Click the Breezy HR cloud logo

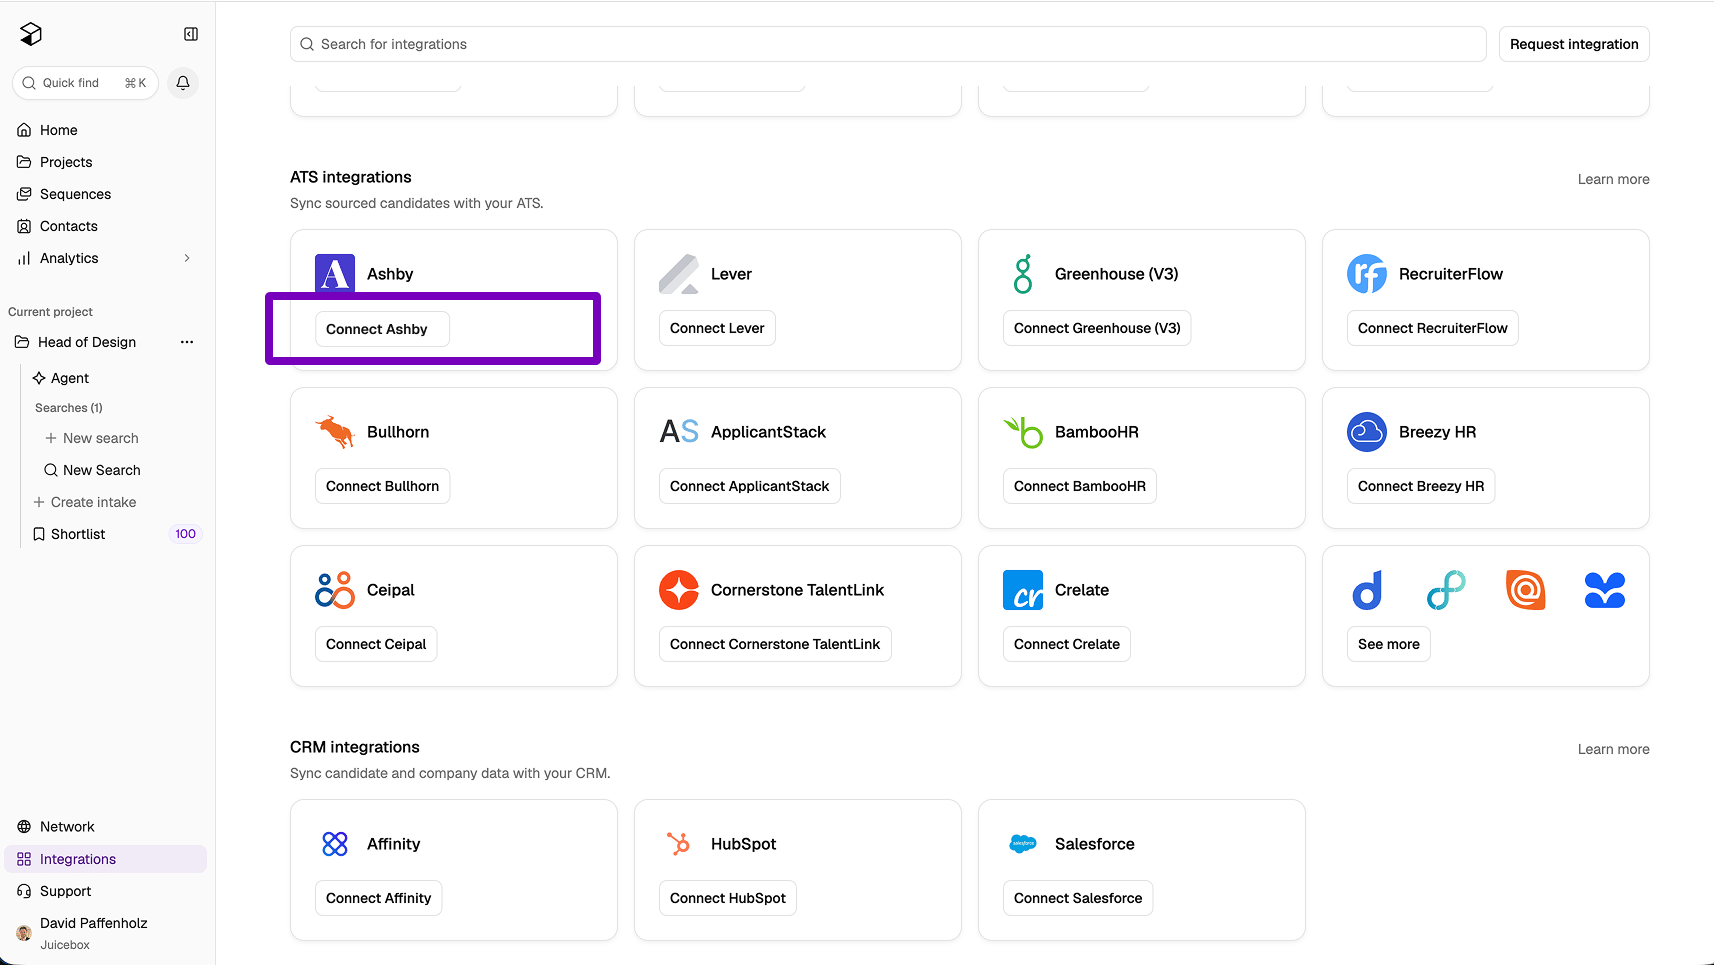pyautogui.click(x=1367, y=432)
